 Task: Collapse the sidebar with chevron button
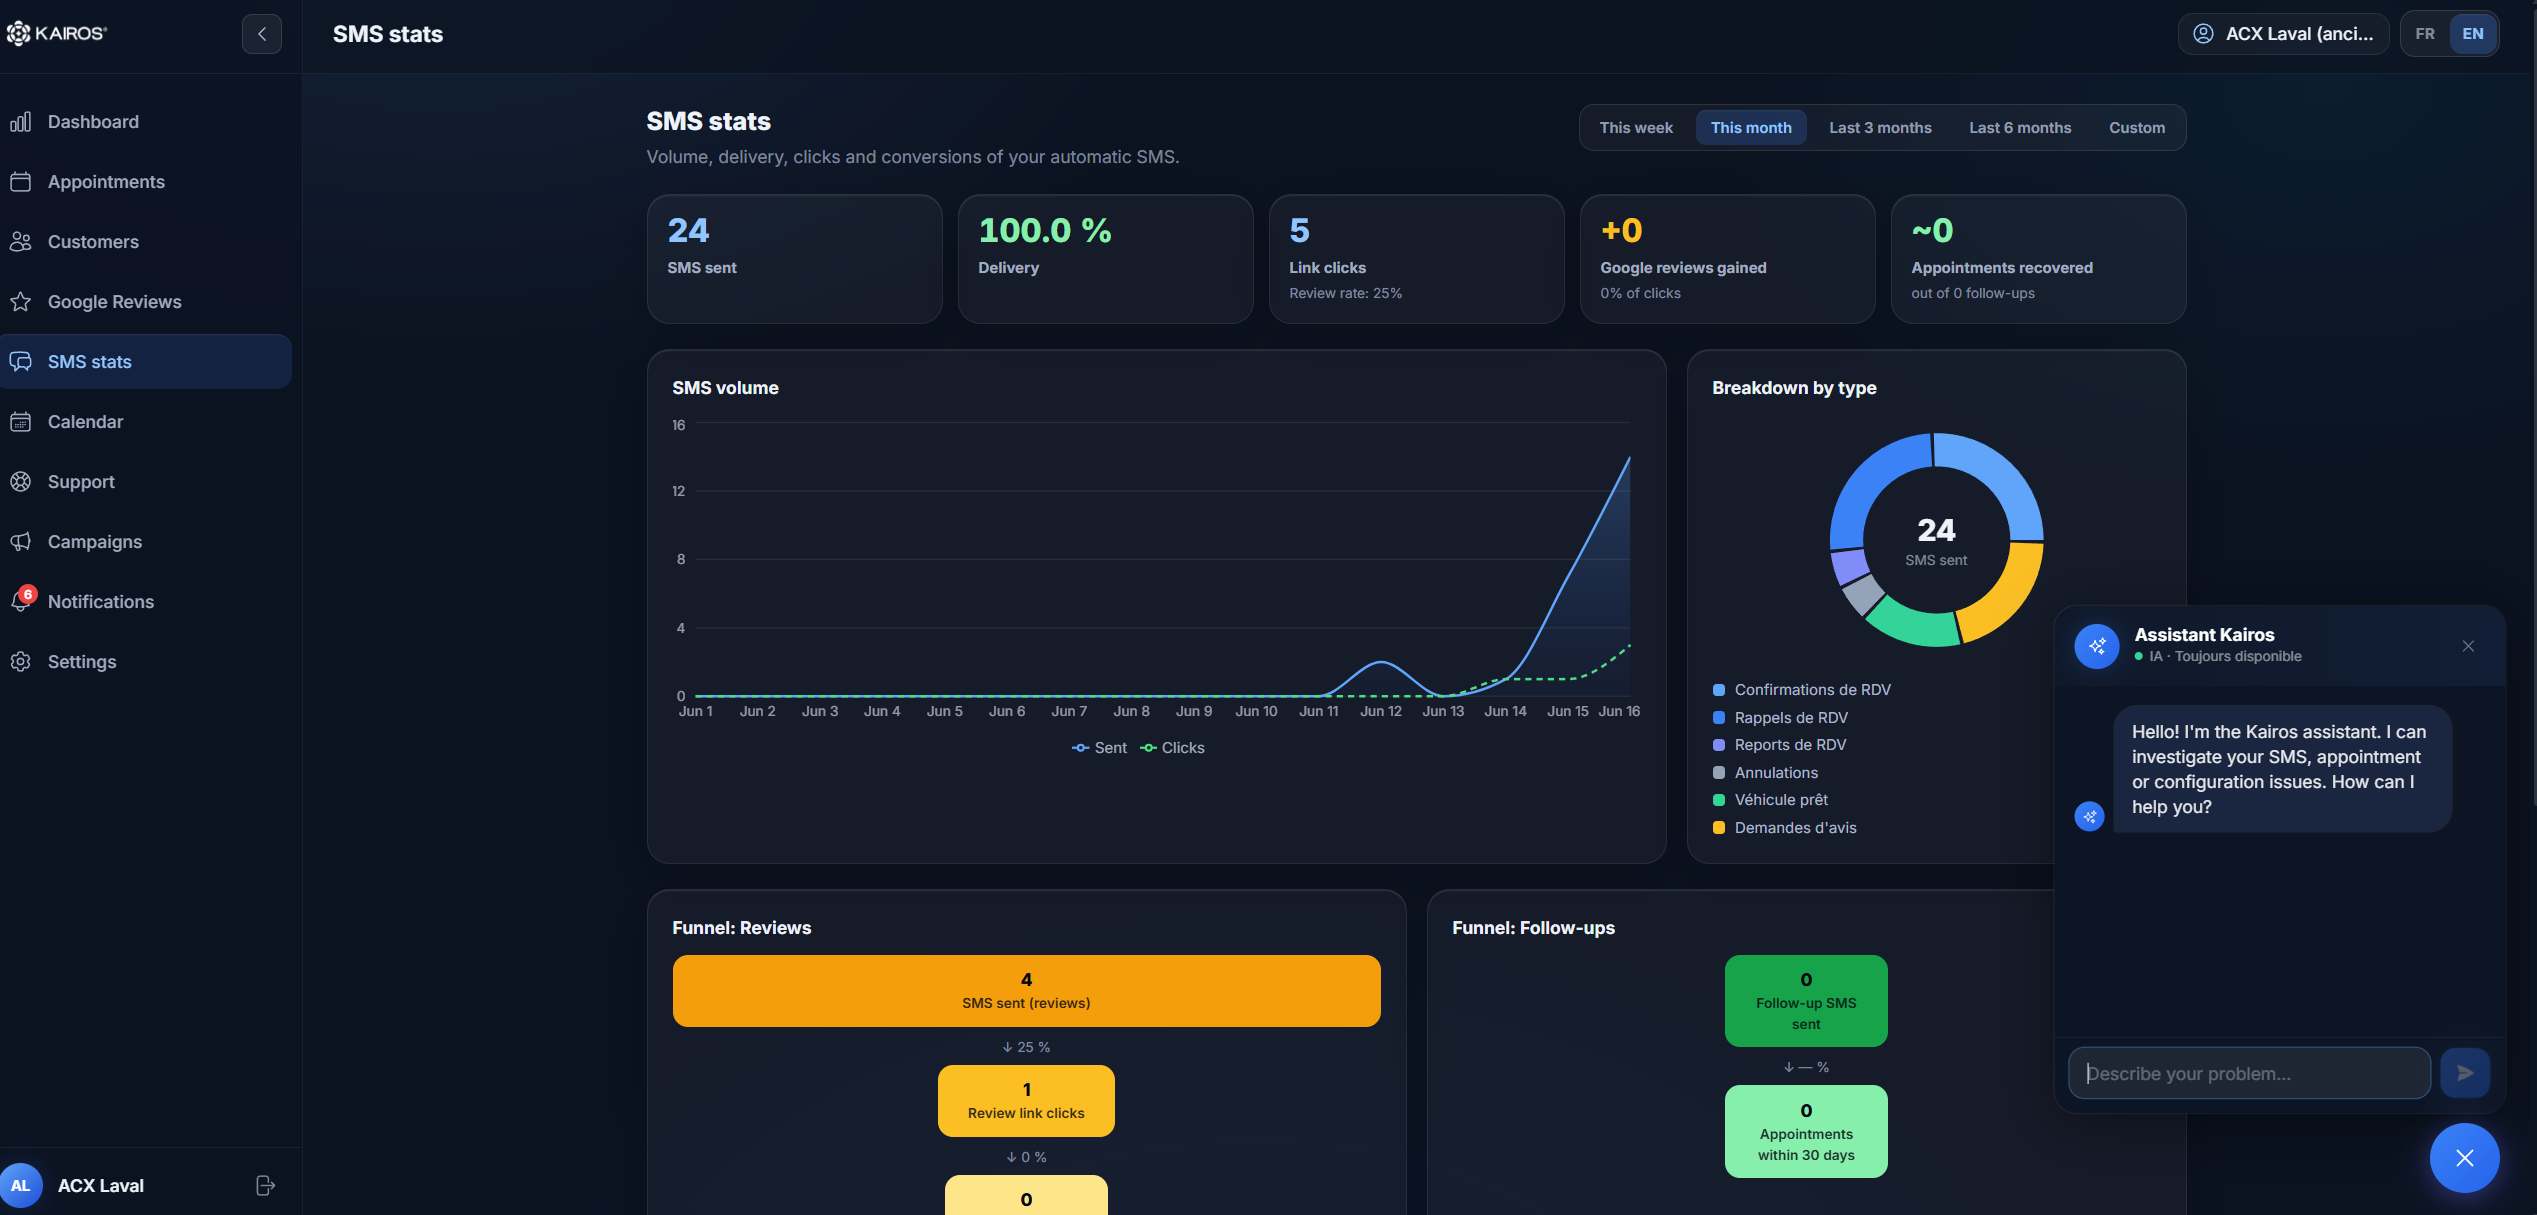tap(262, 34)
